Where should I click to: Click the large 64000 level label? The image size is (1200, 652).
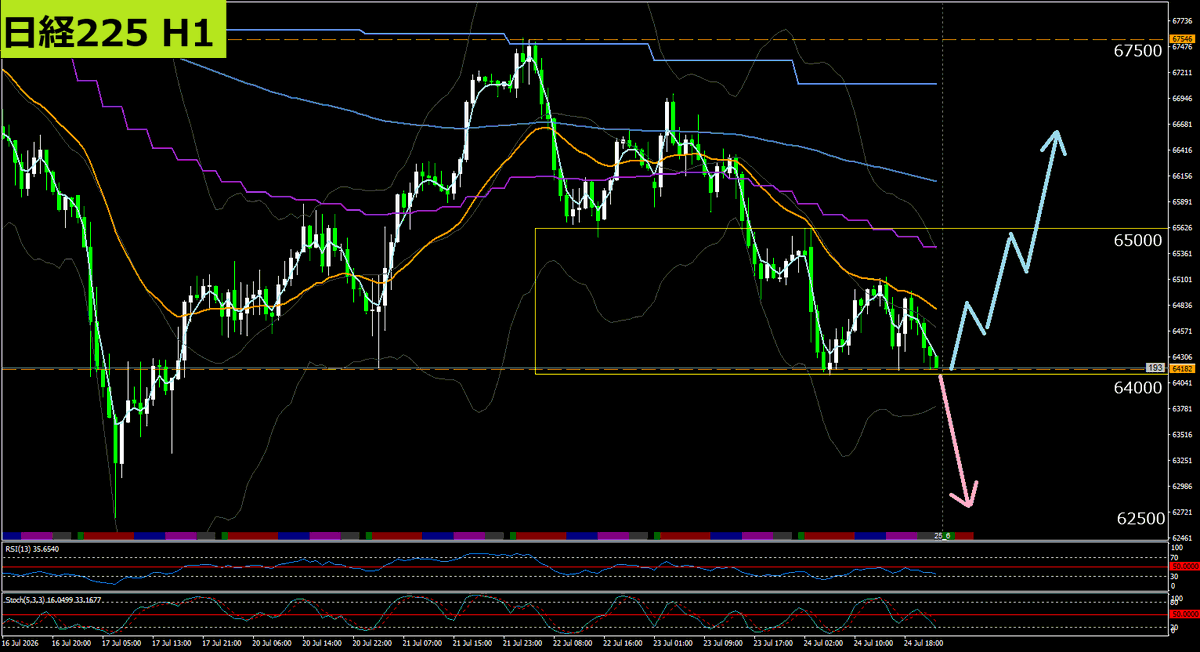[1139, 387]
